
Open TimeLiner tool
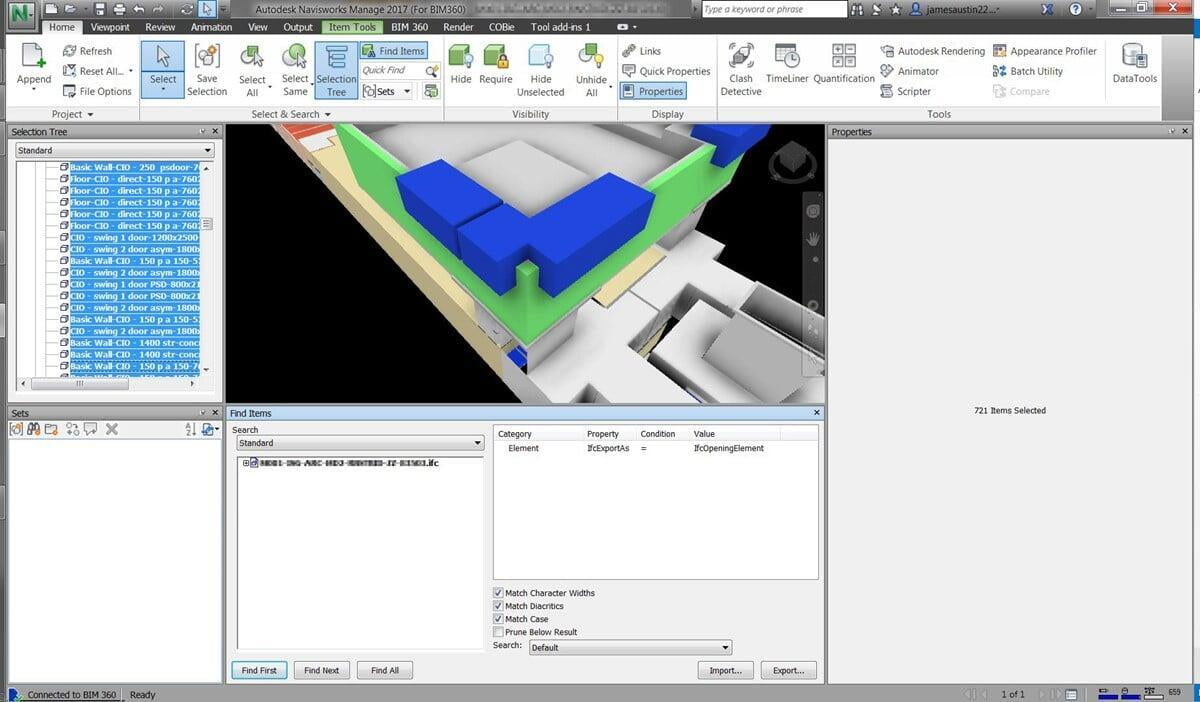coord(787,64)
